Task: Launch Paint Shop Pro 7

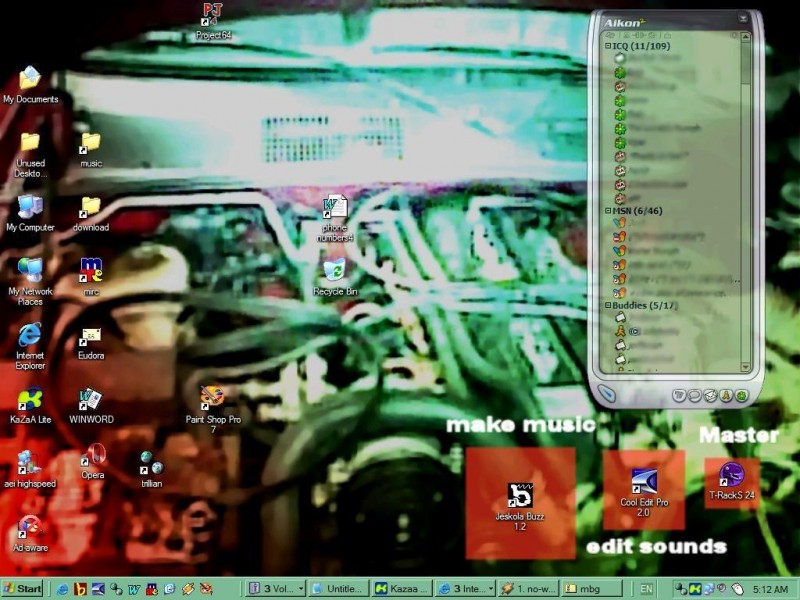Action: (x=213, y=410)
